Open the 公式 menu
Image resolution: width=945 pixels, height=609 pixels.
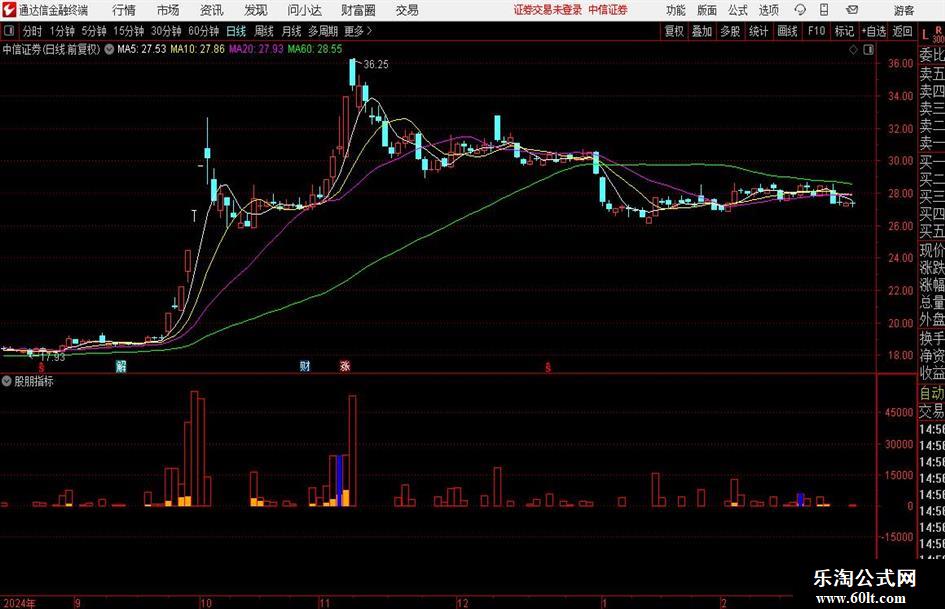pyautogui.click(x=738, y=10)
